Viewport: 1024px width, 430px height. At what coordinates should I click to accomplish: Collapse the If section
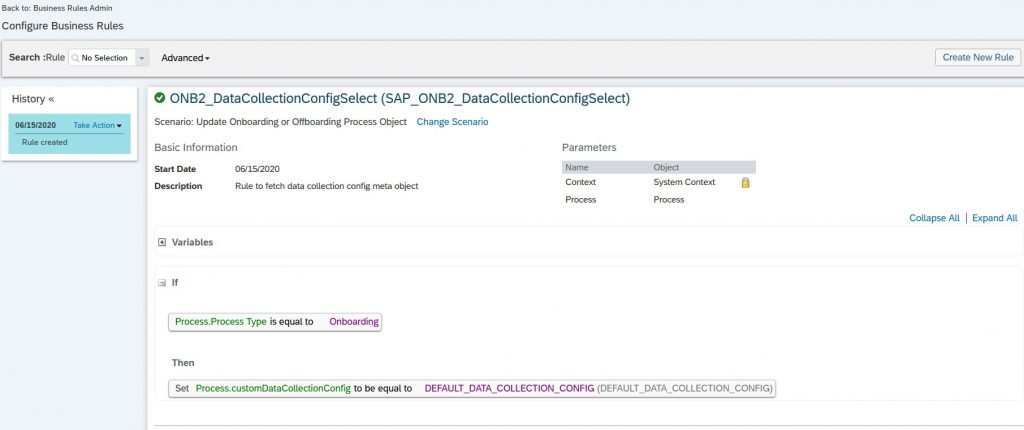point(162,283)
